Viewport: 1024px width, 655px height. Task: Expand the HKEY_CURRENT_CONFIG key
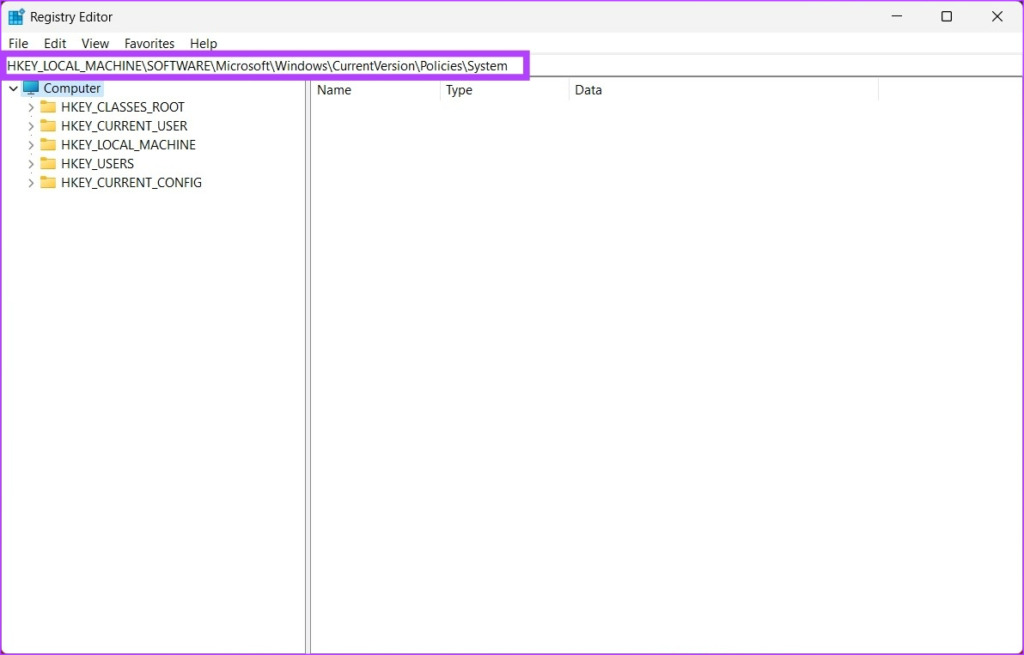point(31,183)
